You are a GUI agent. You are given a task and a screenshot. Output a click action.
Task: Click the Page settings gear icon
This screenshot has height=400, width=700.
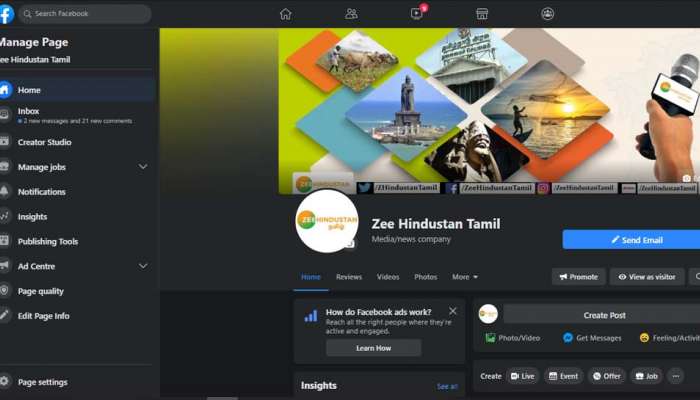coord(4,382)
